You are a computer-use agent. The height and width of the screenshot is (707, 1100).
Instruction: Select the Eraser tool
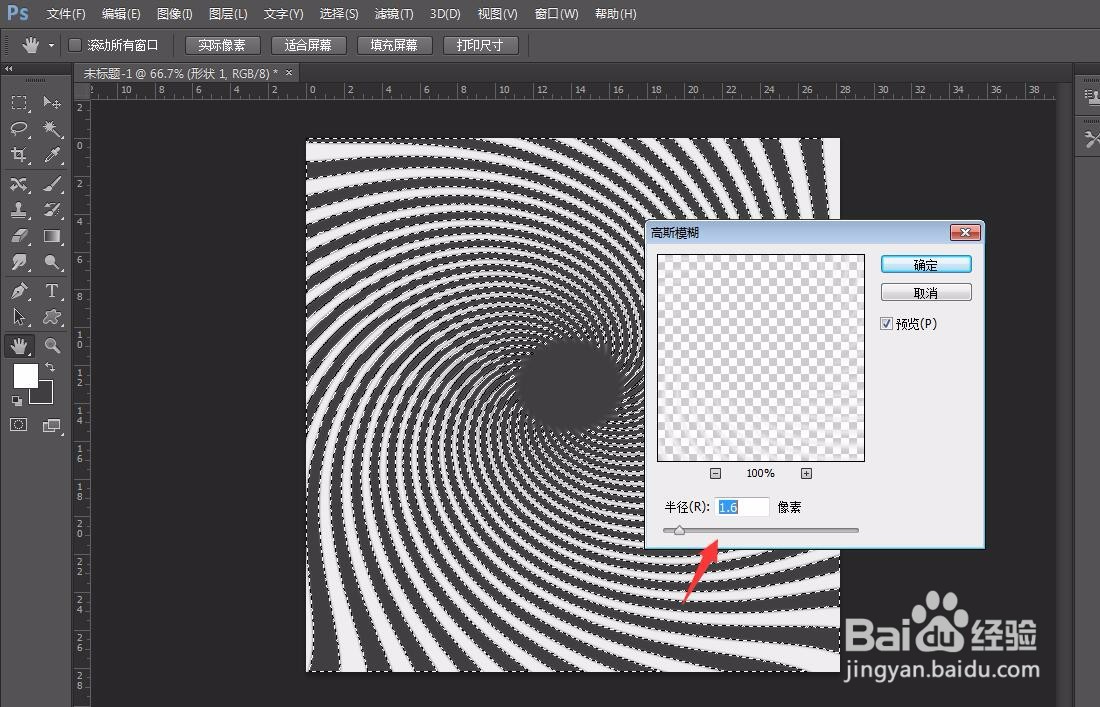click(x=19, y=236)
